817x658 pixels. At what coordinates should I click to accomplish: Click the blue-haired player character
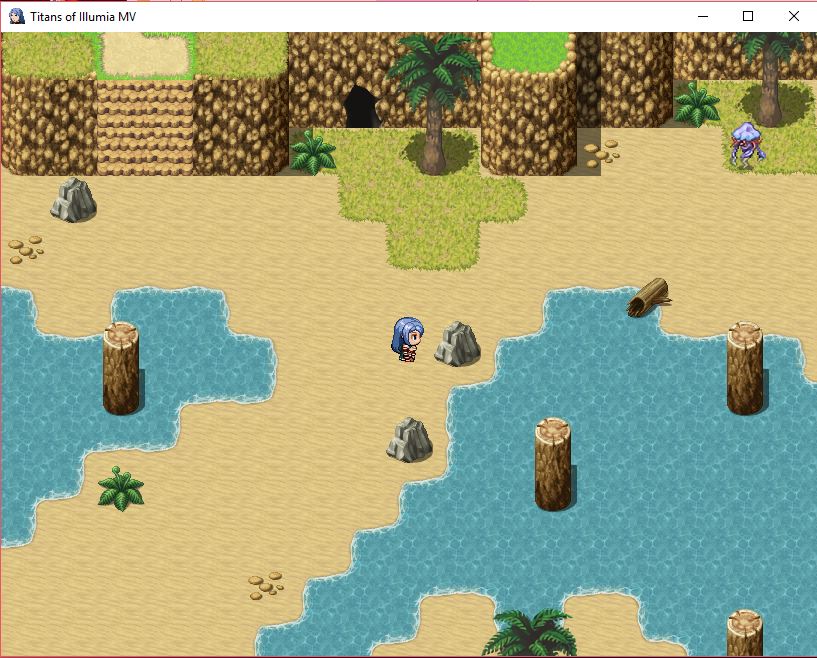pos(407,339)
